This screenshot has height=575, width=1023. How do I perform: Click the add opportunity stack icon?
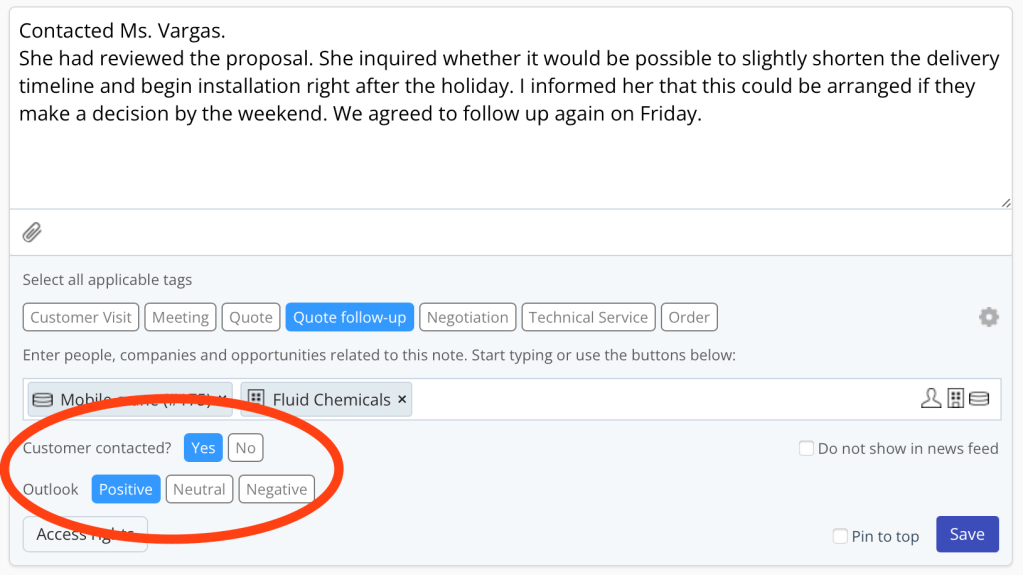click(x=979, y=399)
